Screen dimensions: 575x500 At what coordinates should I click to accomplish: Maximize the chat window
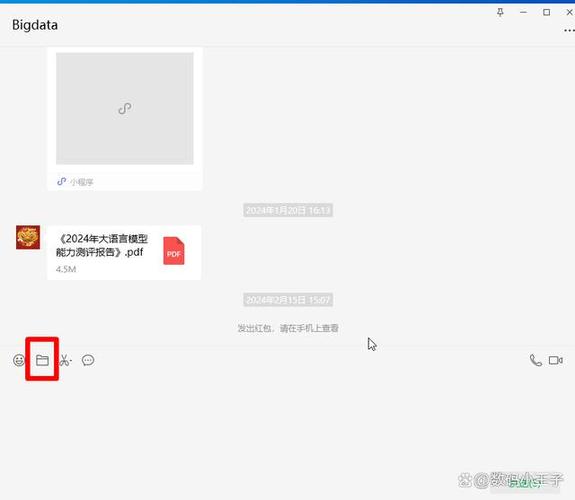(546, 12)
